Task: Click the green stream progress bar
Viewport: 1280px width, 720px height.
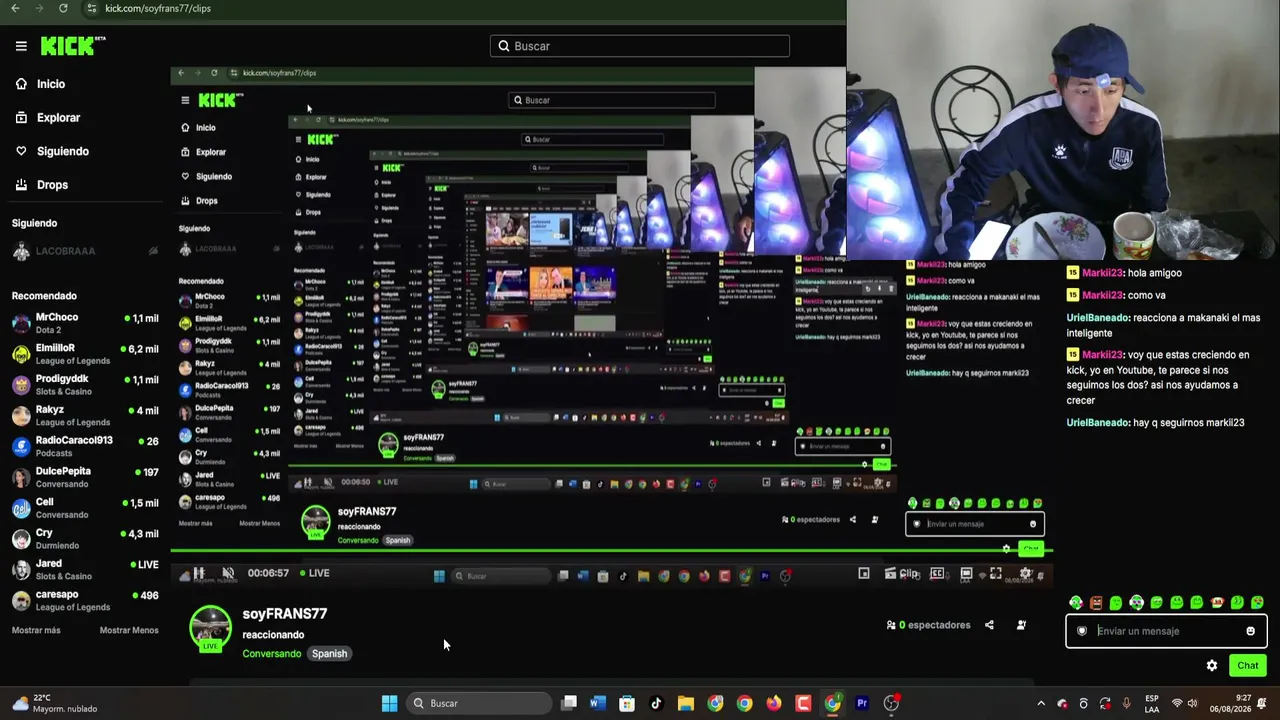Action: (610, 550)
